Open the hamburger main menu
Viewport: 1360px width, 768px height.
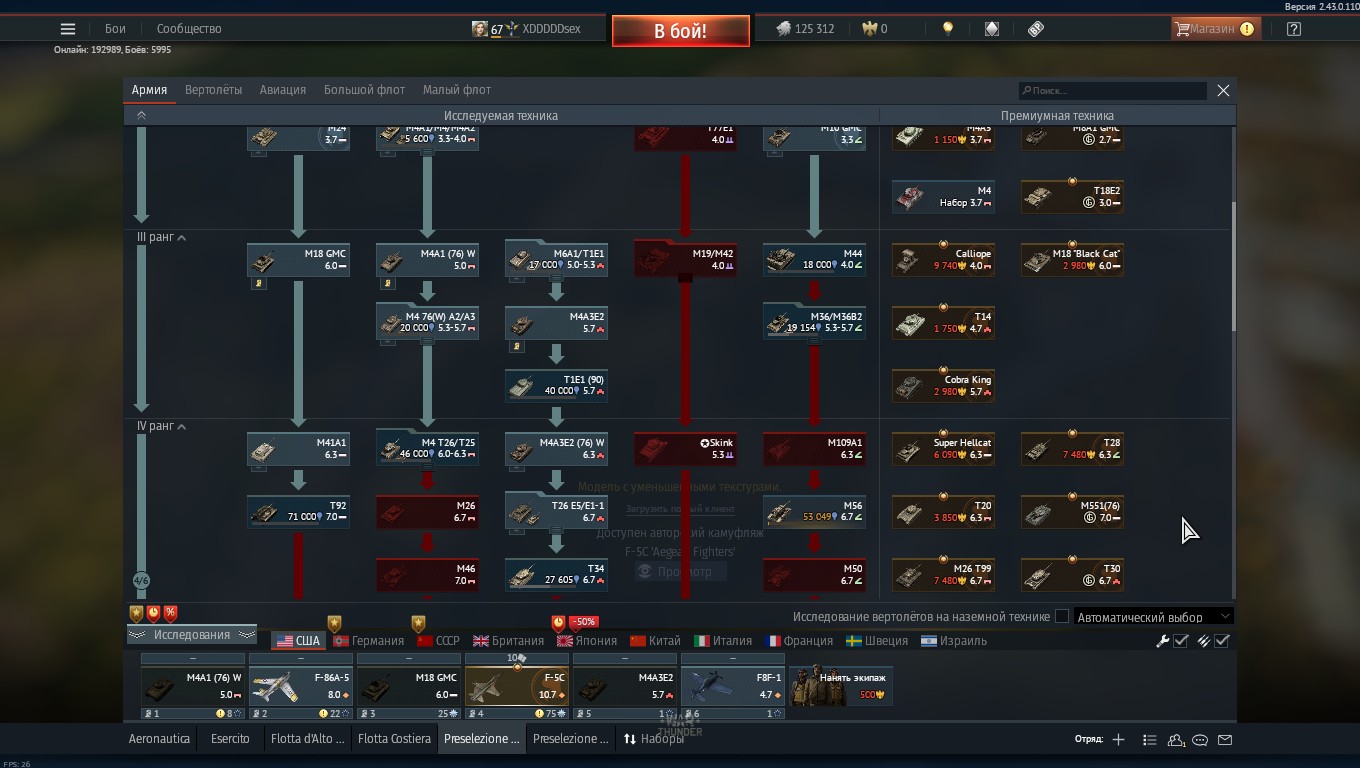coord(68,29)
